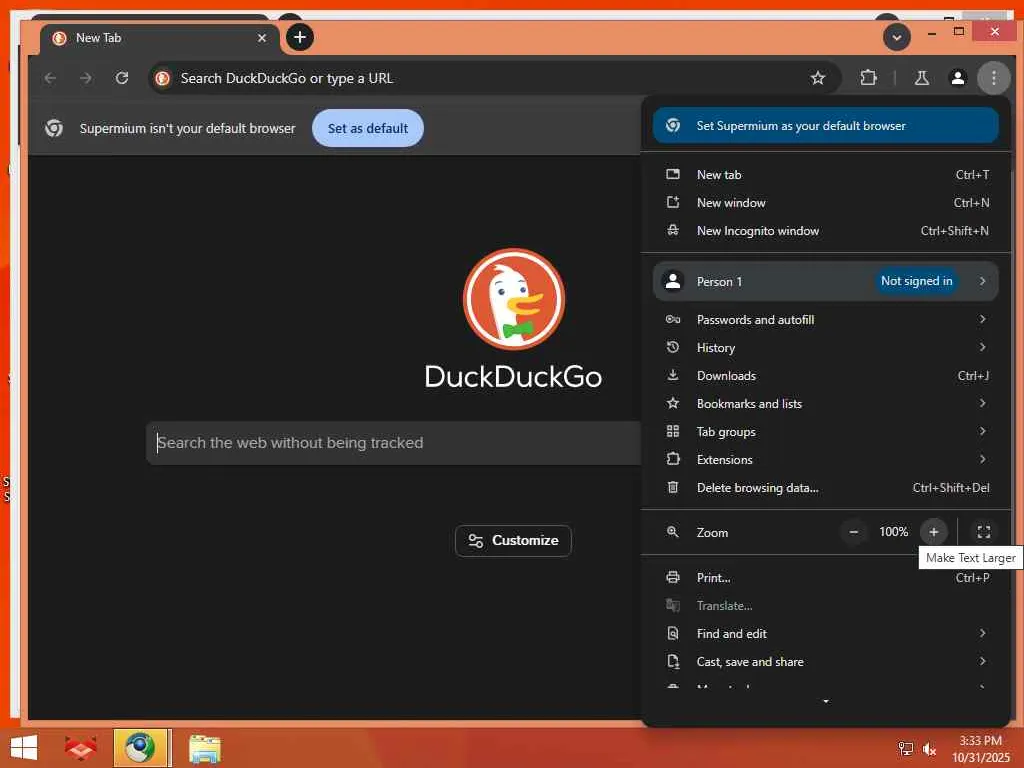Click the Downloads arrow icon in menu
The image size is (1024, 768).
coord(673,376)
